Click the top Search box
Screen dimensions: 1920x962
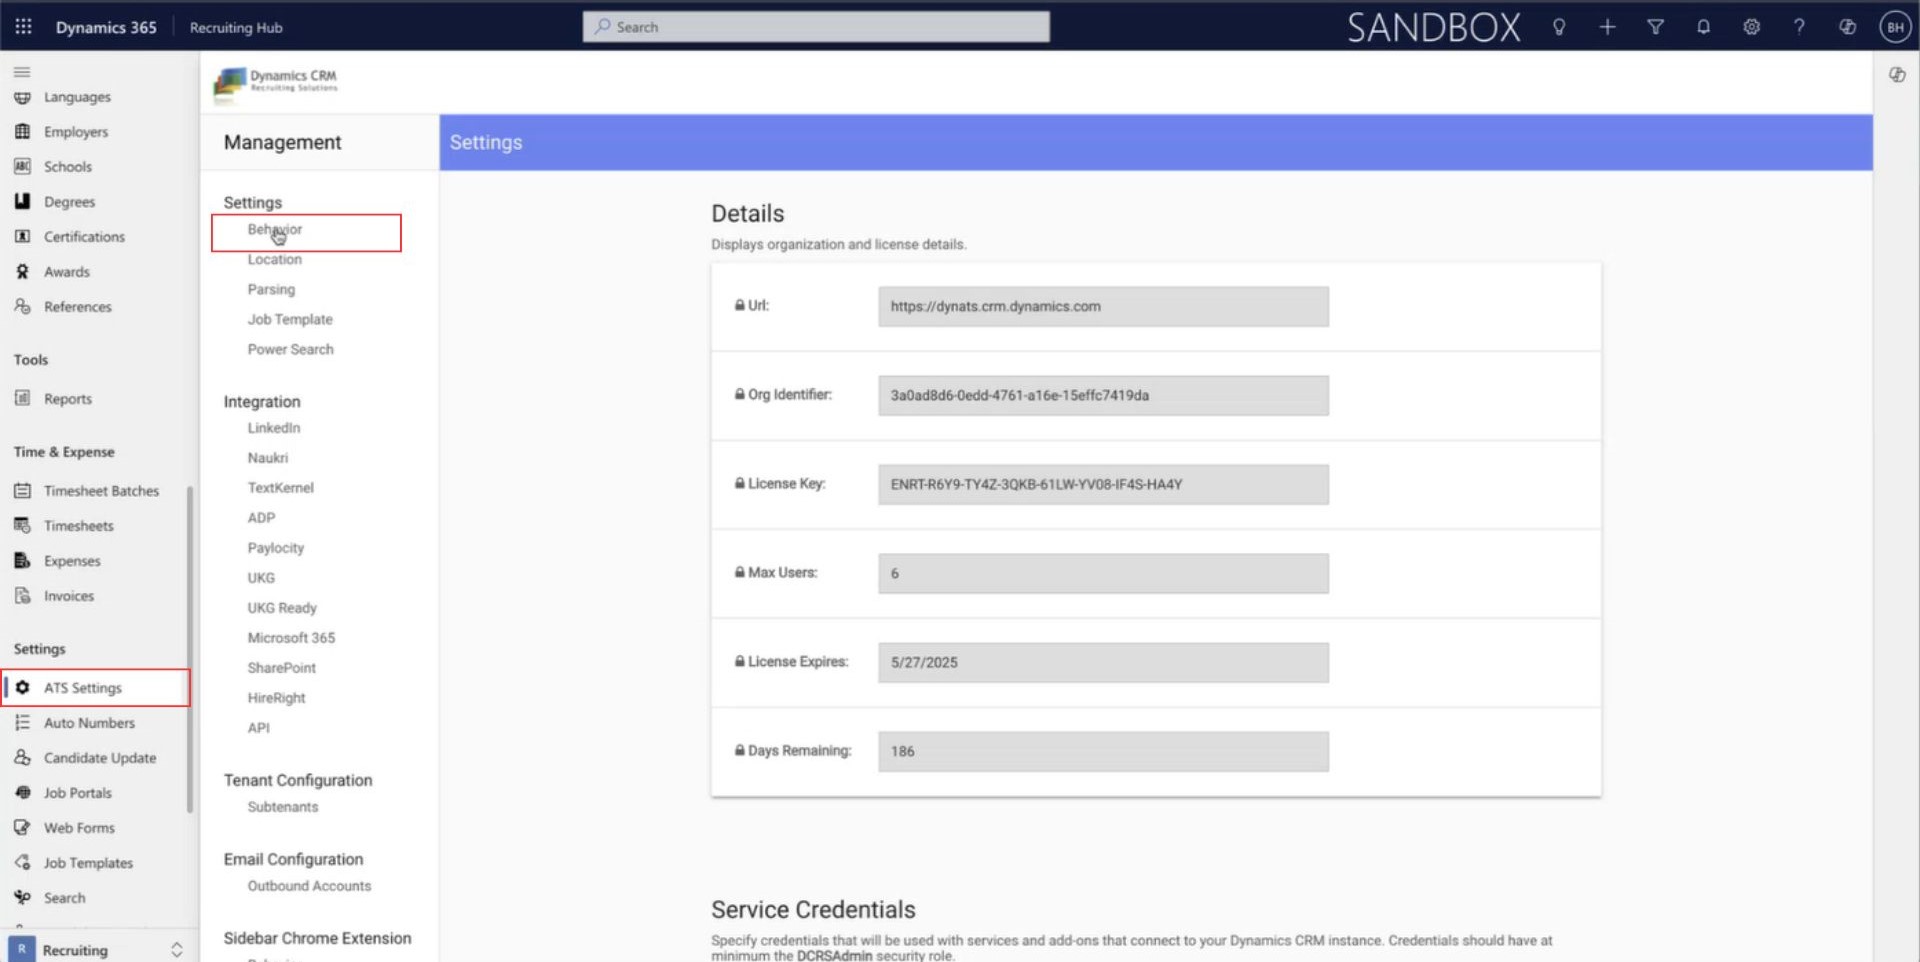click(x=816, y=27)
